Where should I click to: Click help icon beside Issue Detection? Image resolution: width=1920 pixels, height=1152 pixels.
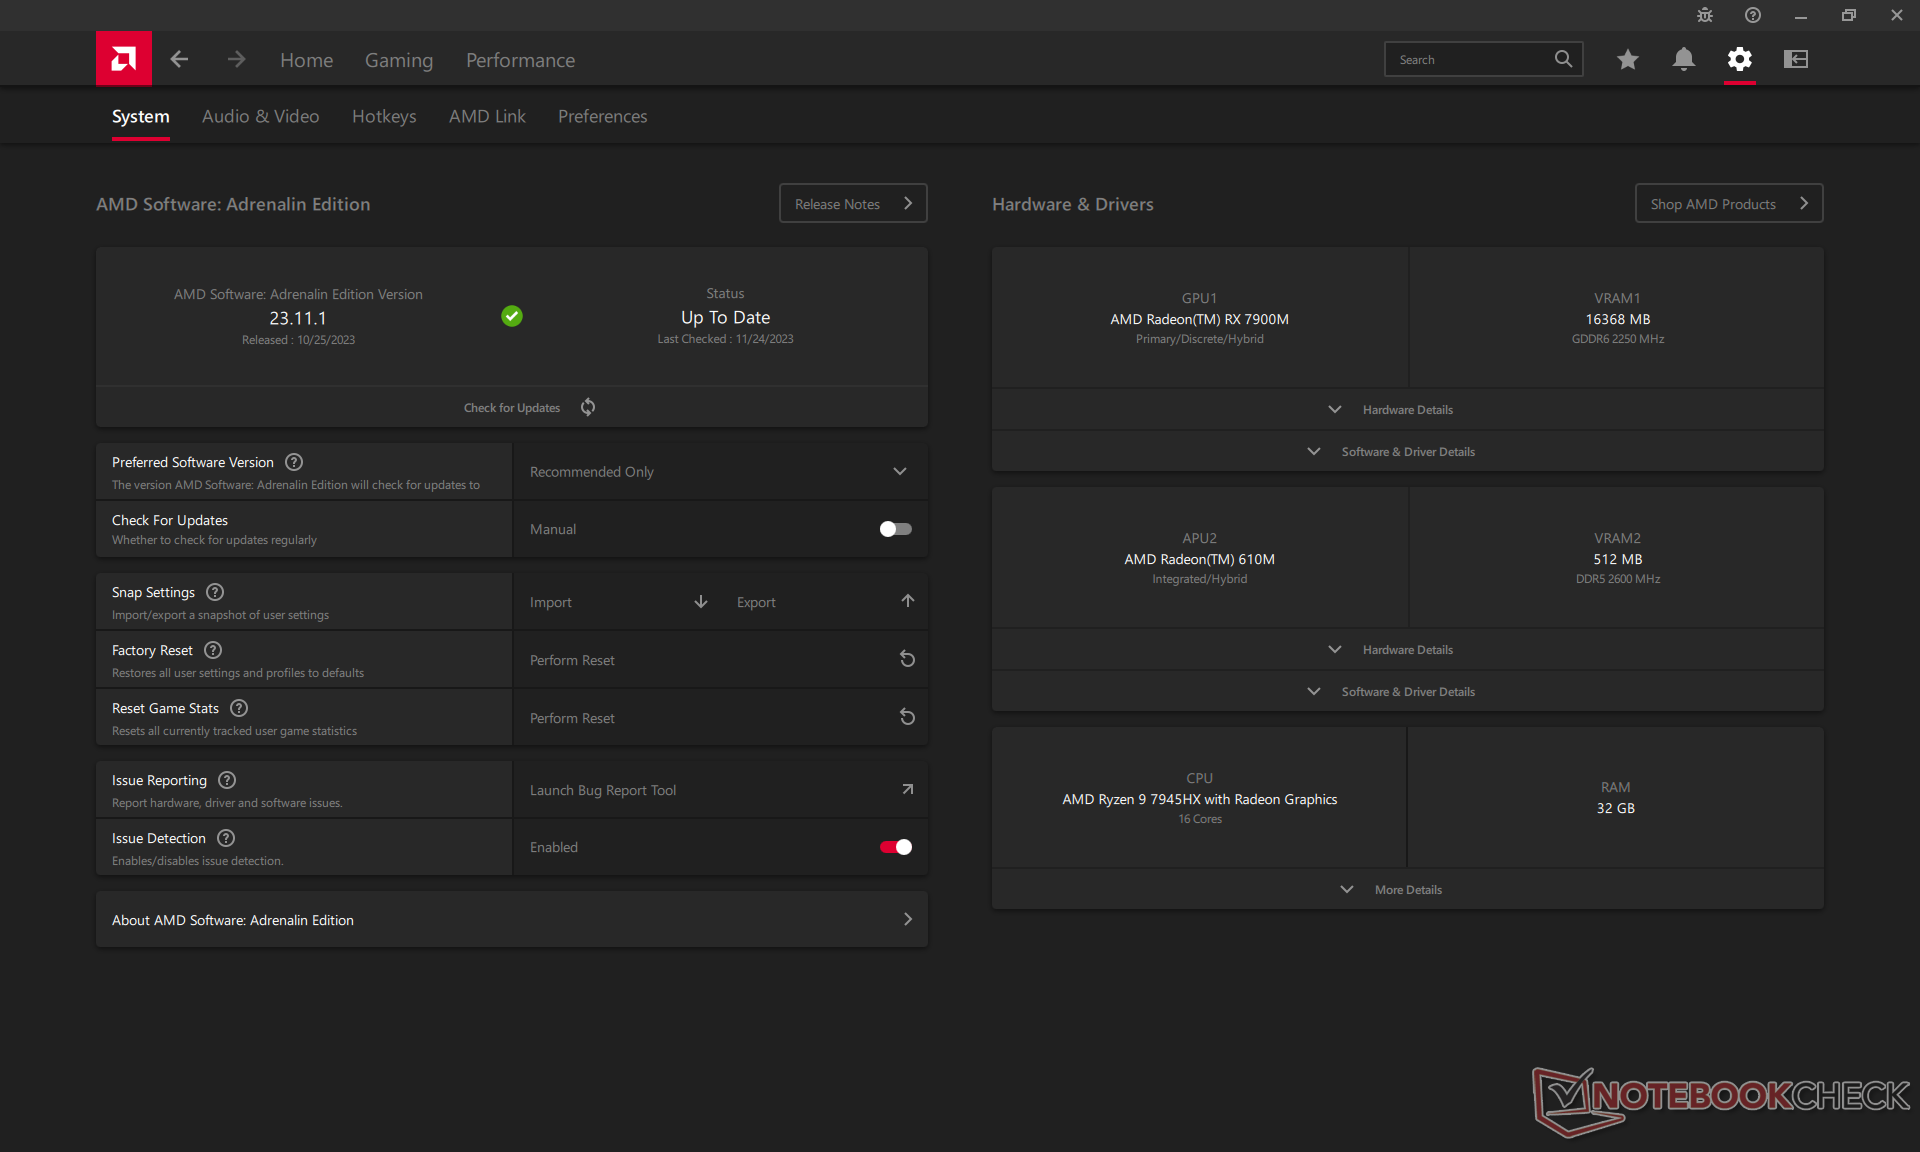(x=226, y=838)
